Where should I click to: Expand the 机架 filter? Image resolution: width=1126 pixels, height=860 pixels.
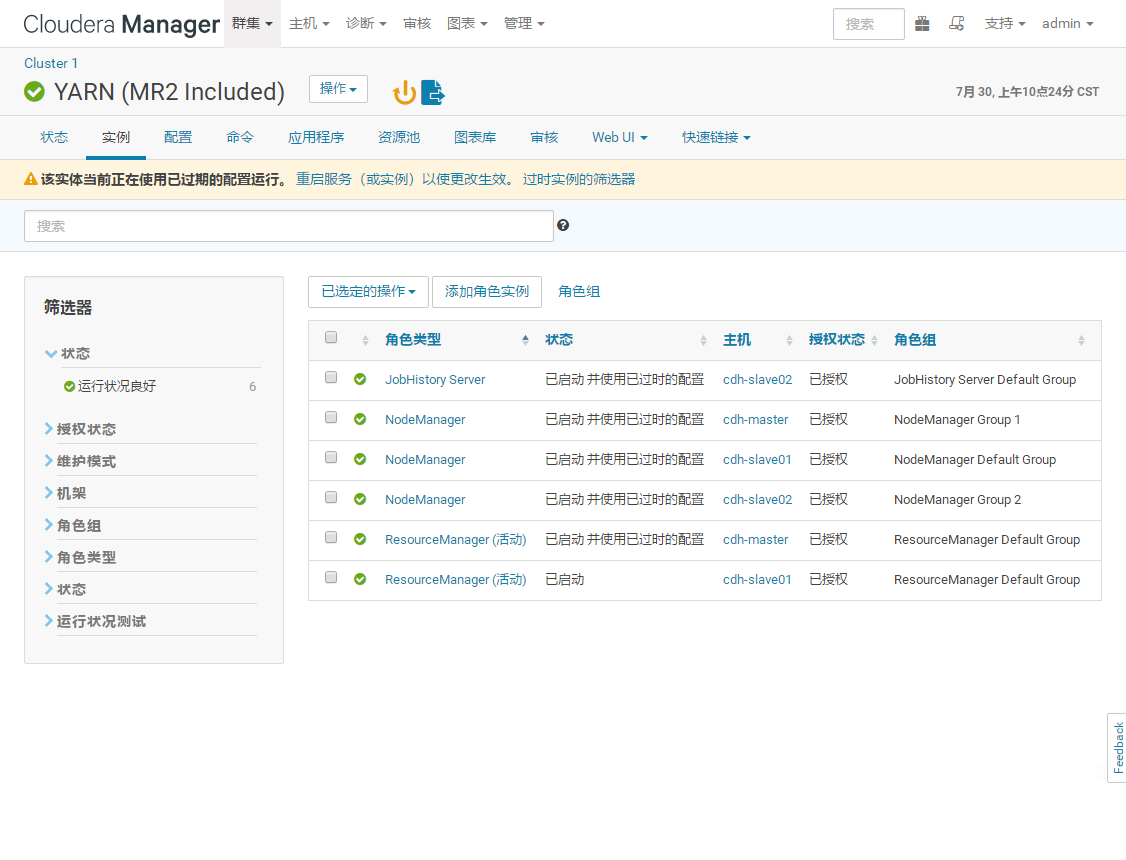coord(65,493)
